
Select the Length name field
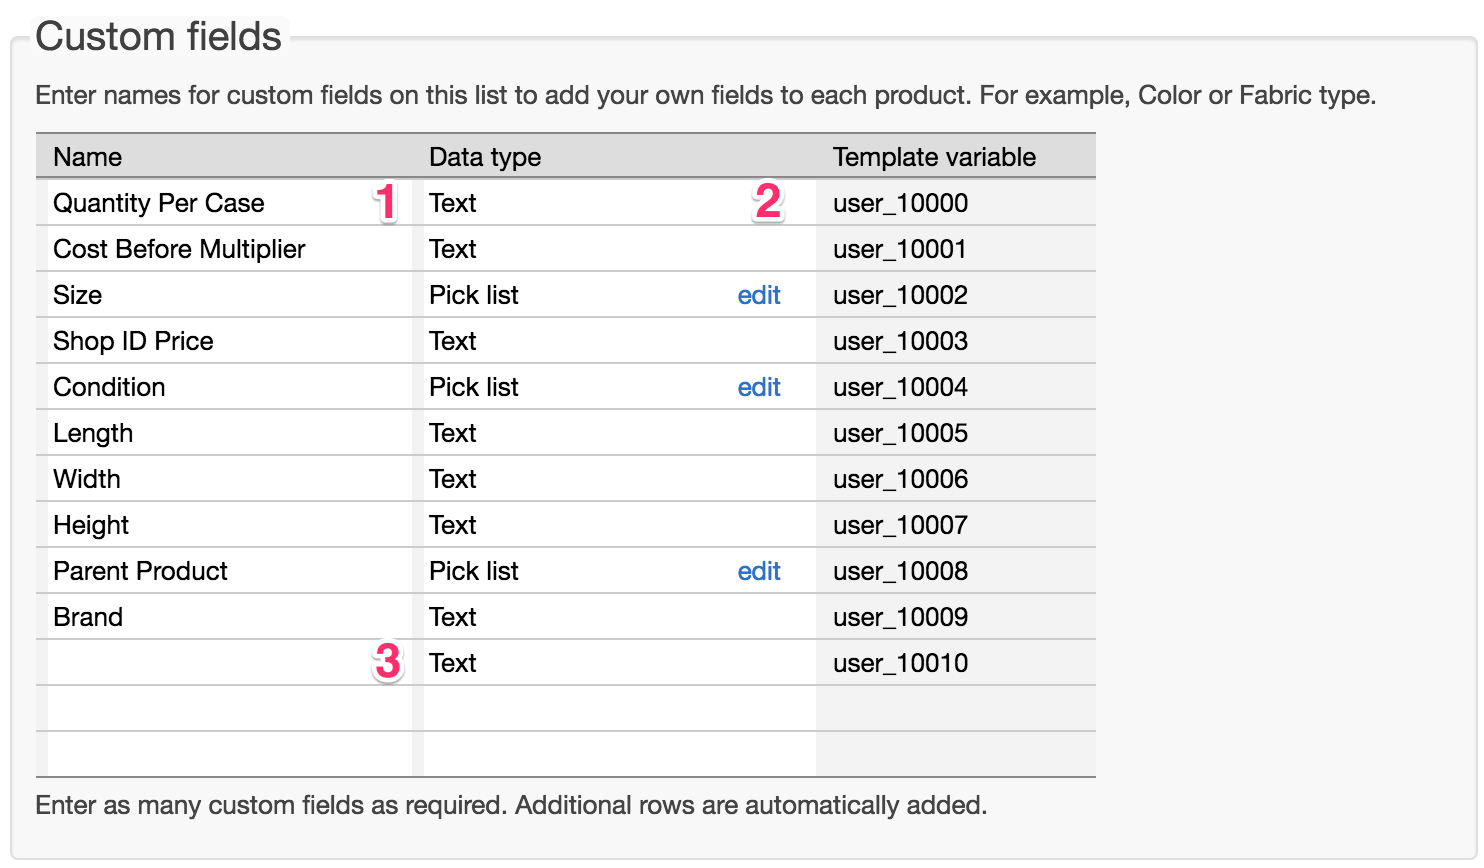pos(230,433)
